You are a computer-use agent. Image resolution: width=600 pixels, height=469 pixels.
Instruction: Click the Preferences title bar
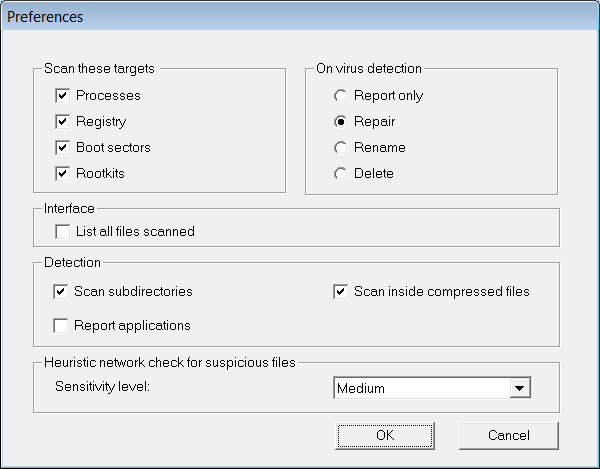pos(300,17)
